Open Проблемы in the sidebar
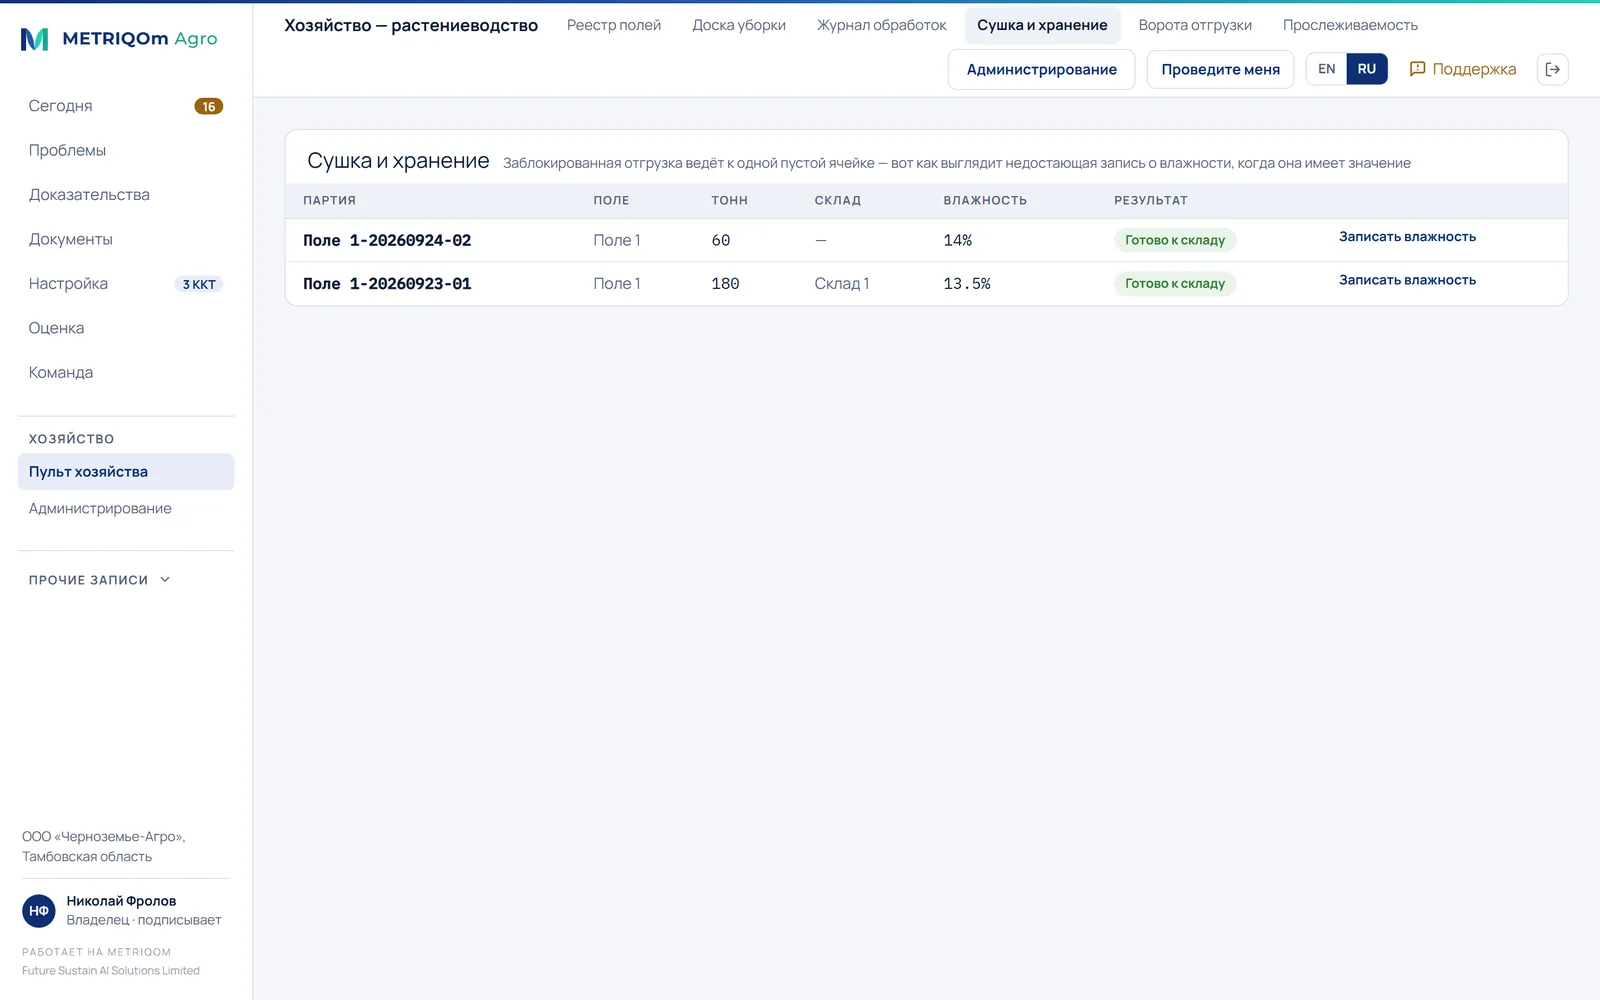Viewport: 1600px width, 1000px height. point(67,150)
